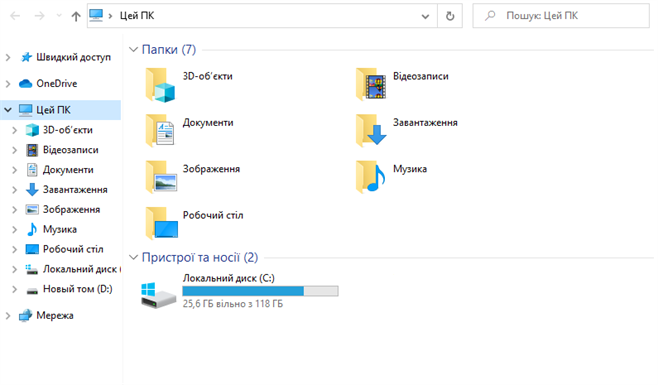Viewport: 658px width, 385px height.
Task: Expand Музика sidebar node
Action: [14, 229]
